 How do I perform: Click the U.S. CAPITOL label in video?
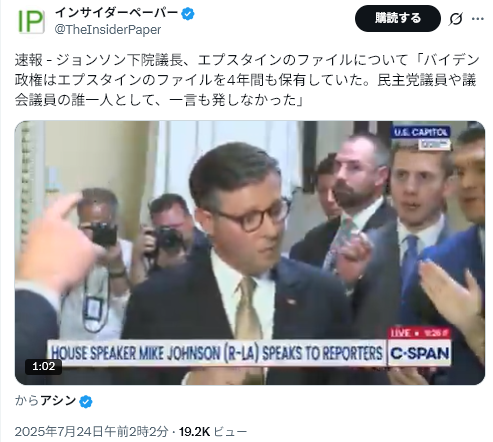pos(421,132)
